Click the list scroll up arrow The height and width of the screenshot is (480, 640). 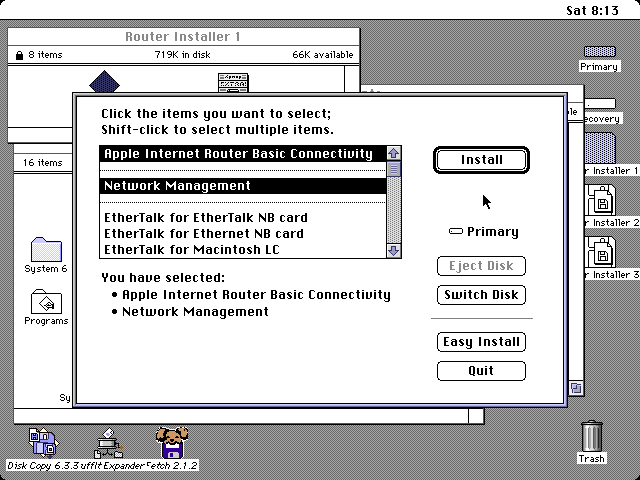[393, 153]
